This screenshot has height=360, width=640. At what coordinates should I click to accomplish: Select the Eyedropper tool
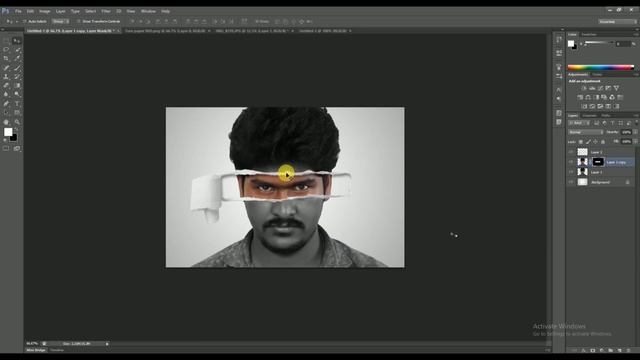[17, 59]
